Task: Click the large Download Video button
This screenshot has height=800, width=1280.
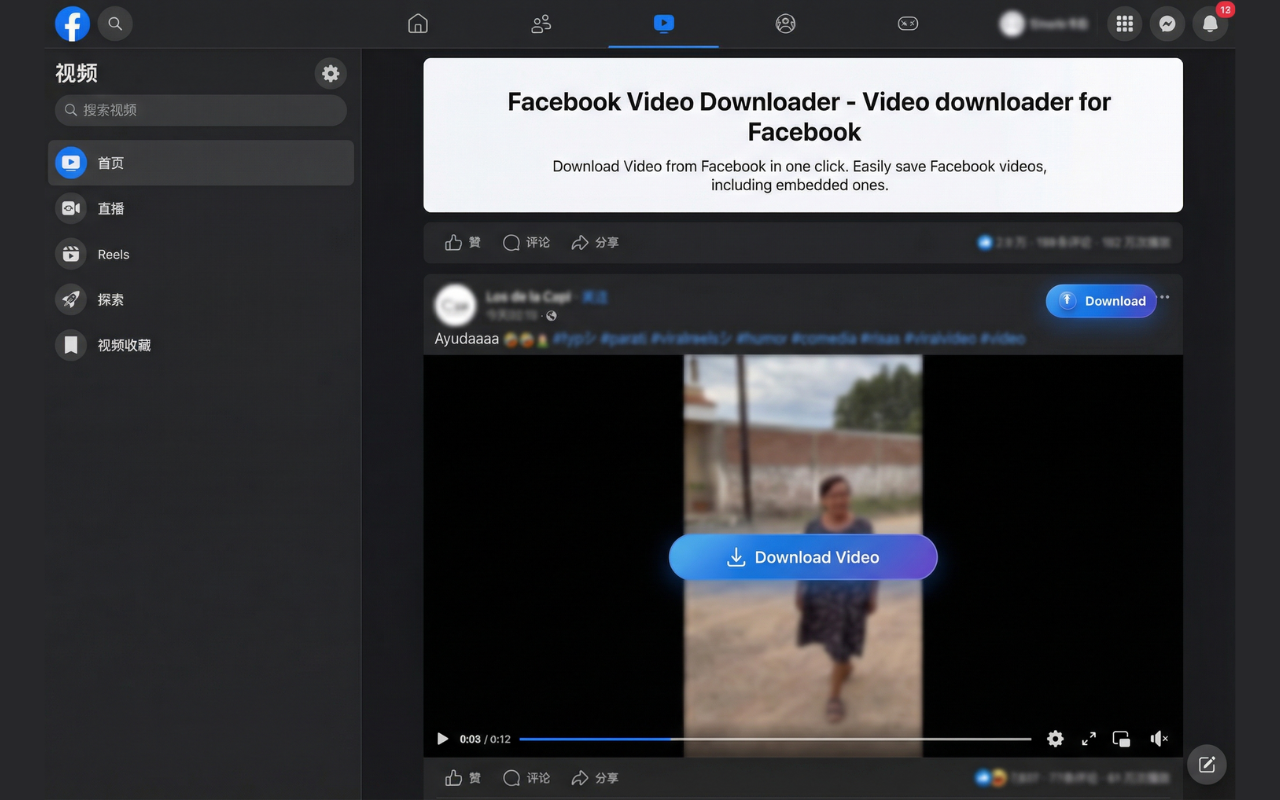Action: click(x=803, y=557)
